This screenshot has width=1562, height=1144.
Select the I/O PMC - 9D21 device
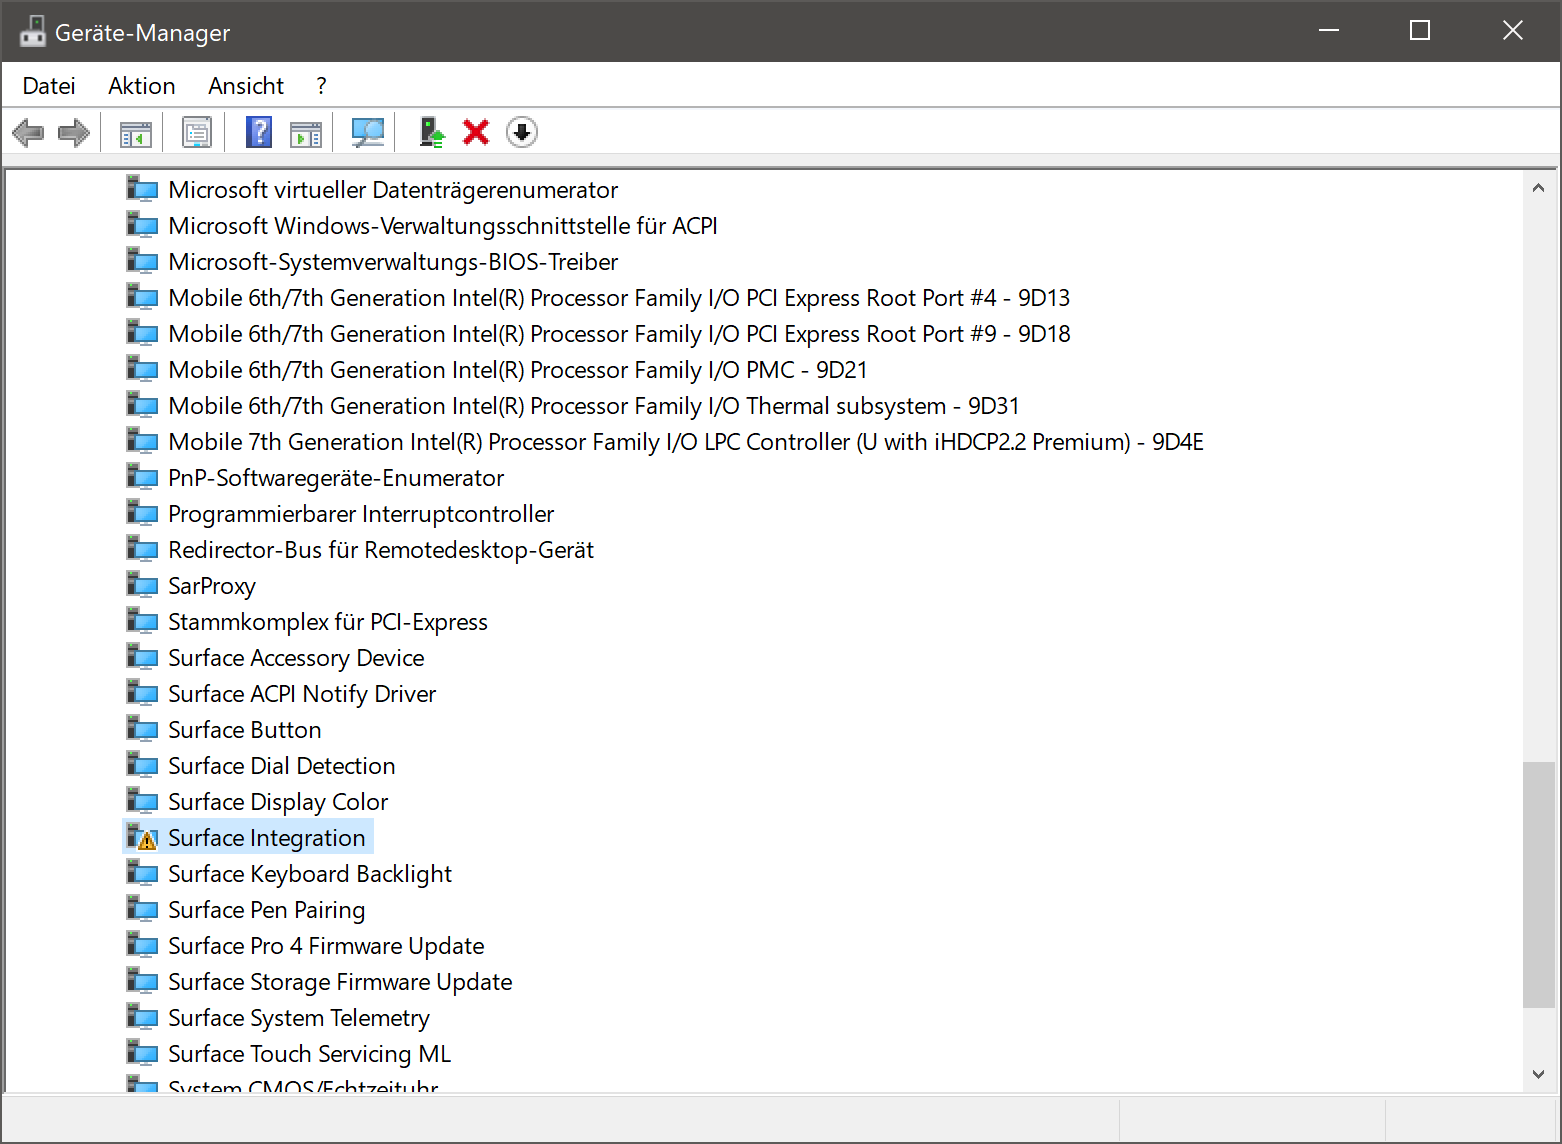click(518, 370)
